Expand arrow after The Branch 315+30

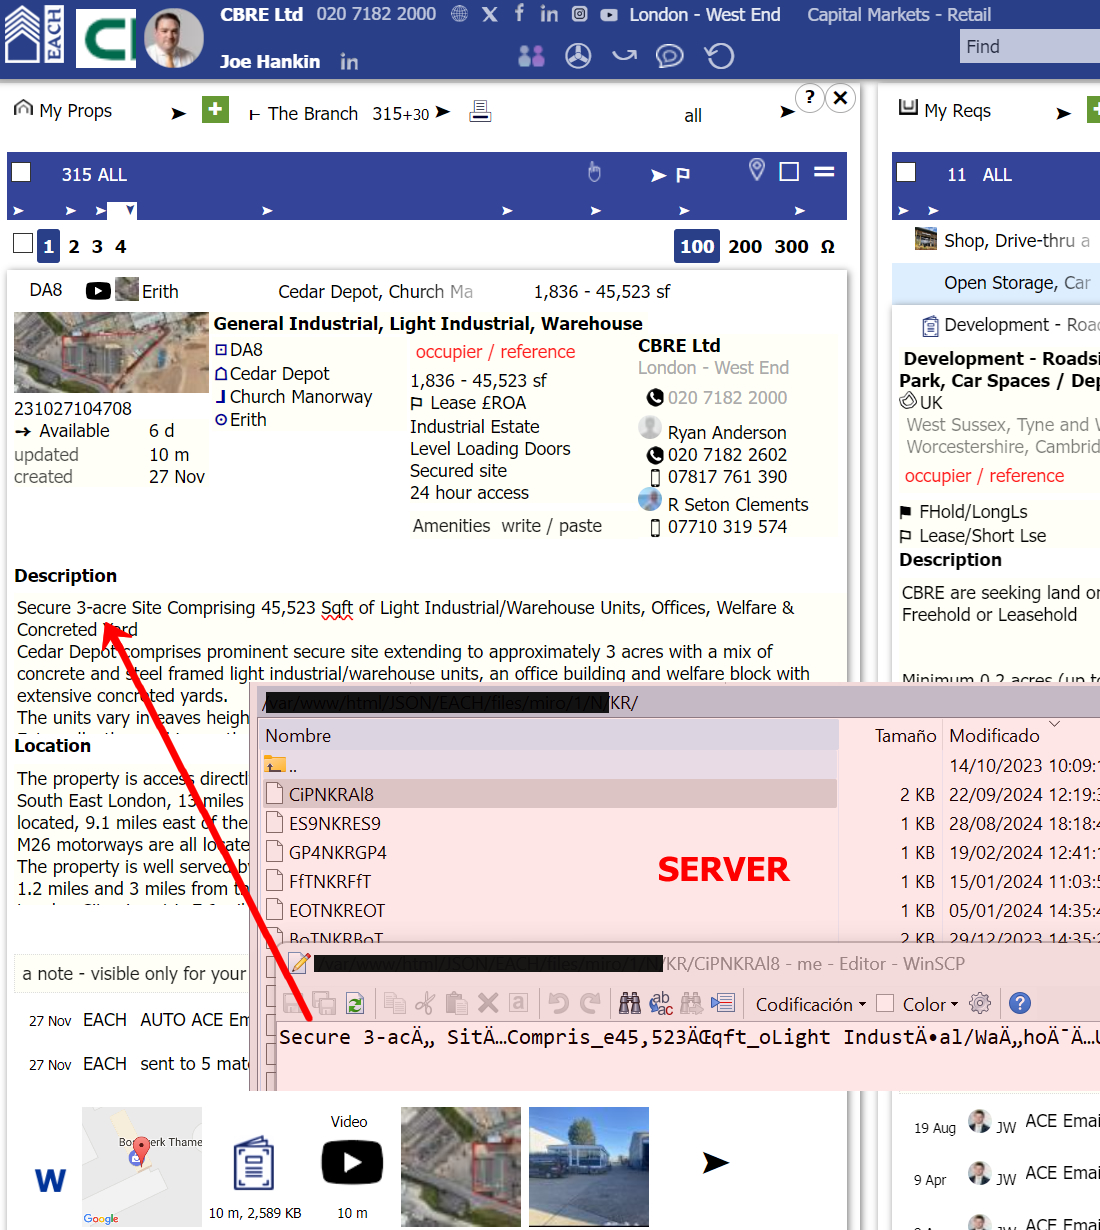443,112
